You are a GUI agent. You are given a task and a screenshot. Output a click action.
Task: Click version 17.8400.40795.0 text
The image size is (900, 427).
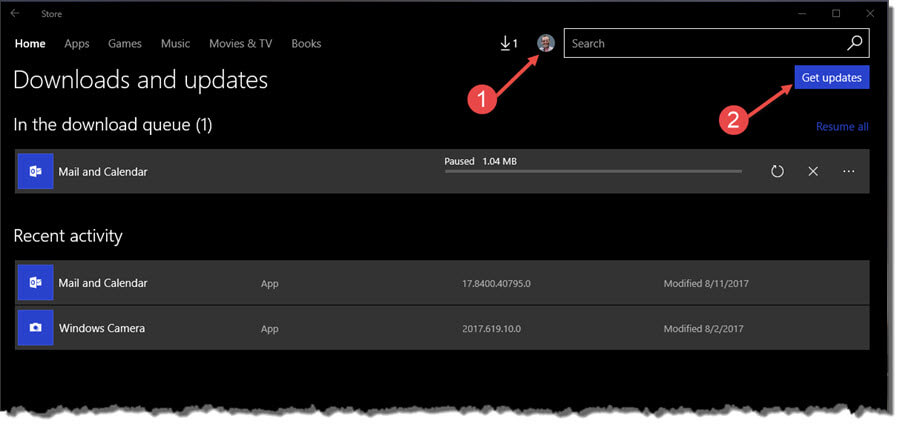click(496, 284)
